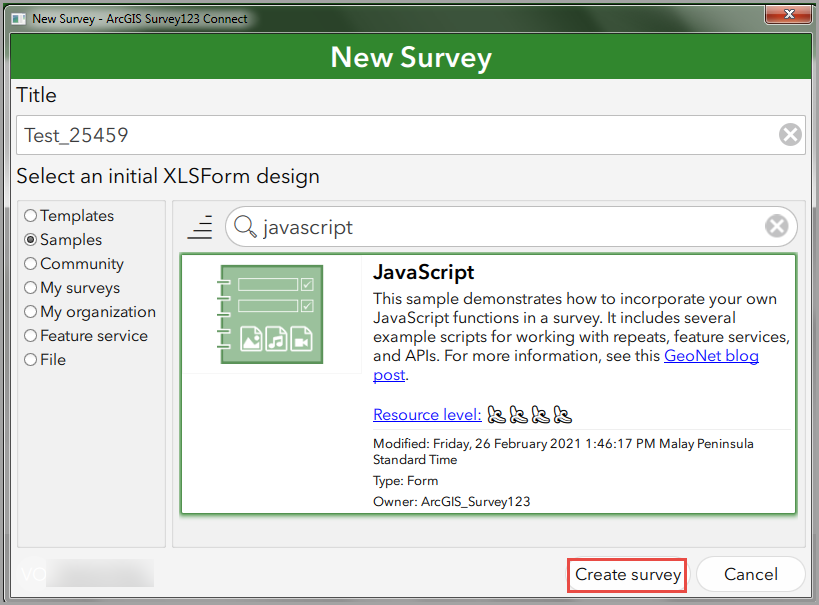819x605 pixels.
Task: Select the My surveys radio option
Action: (72, 288)
